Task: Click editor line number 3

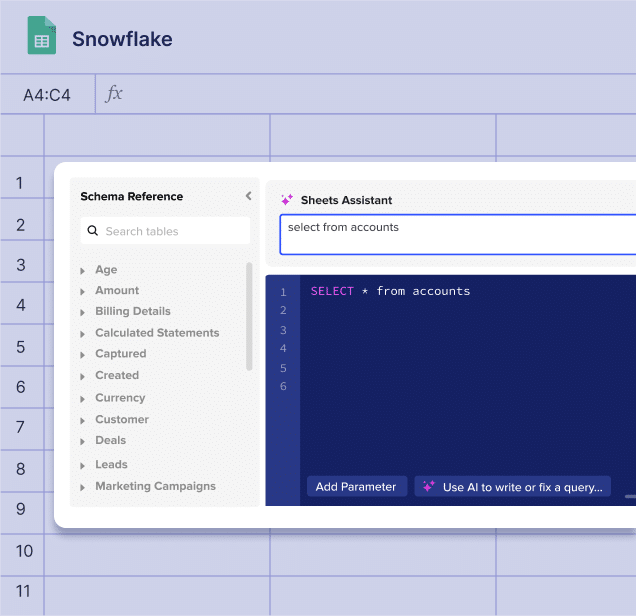Action: pyautogui.click(x=283, y=330)
